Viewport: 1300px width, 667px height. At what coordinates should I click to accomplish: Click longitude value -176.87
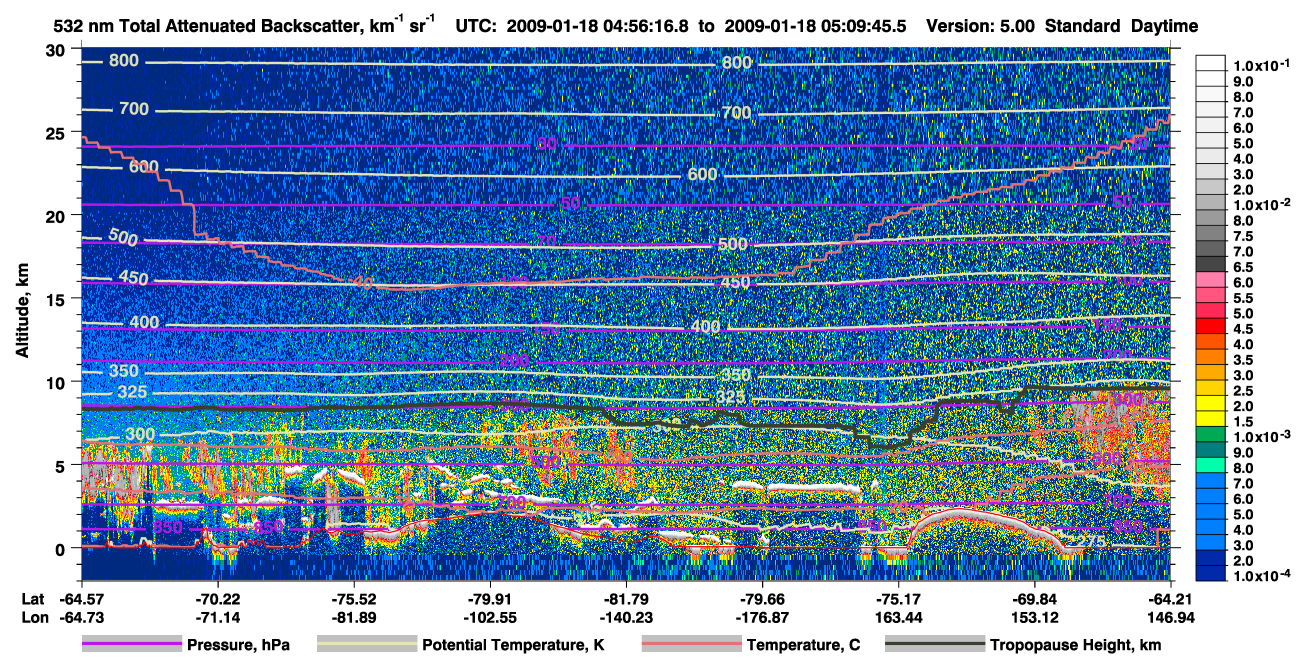pyautogui.click(x=762, y=616)
